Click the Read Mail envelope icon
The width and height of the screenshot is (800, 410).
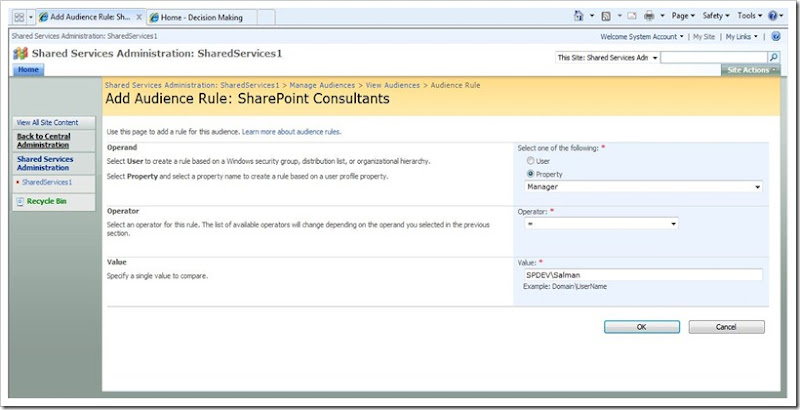click(x=632, y=16)
